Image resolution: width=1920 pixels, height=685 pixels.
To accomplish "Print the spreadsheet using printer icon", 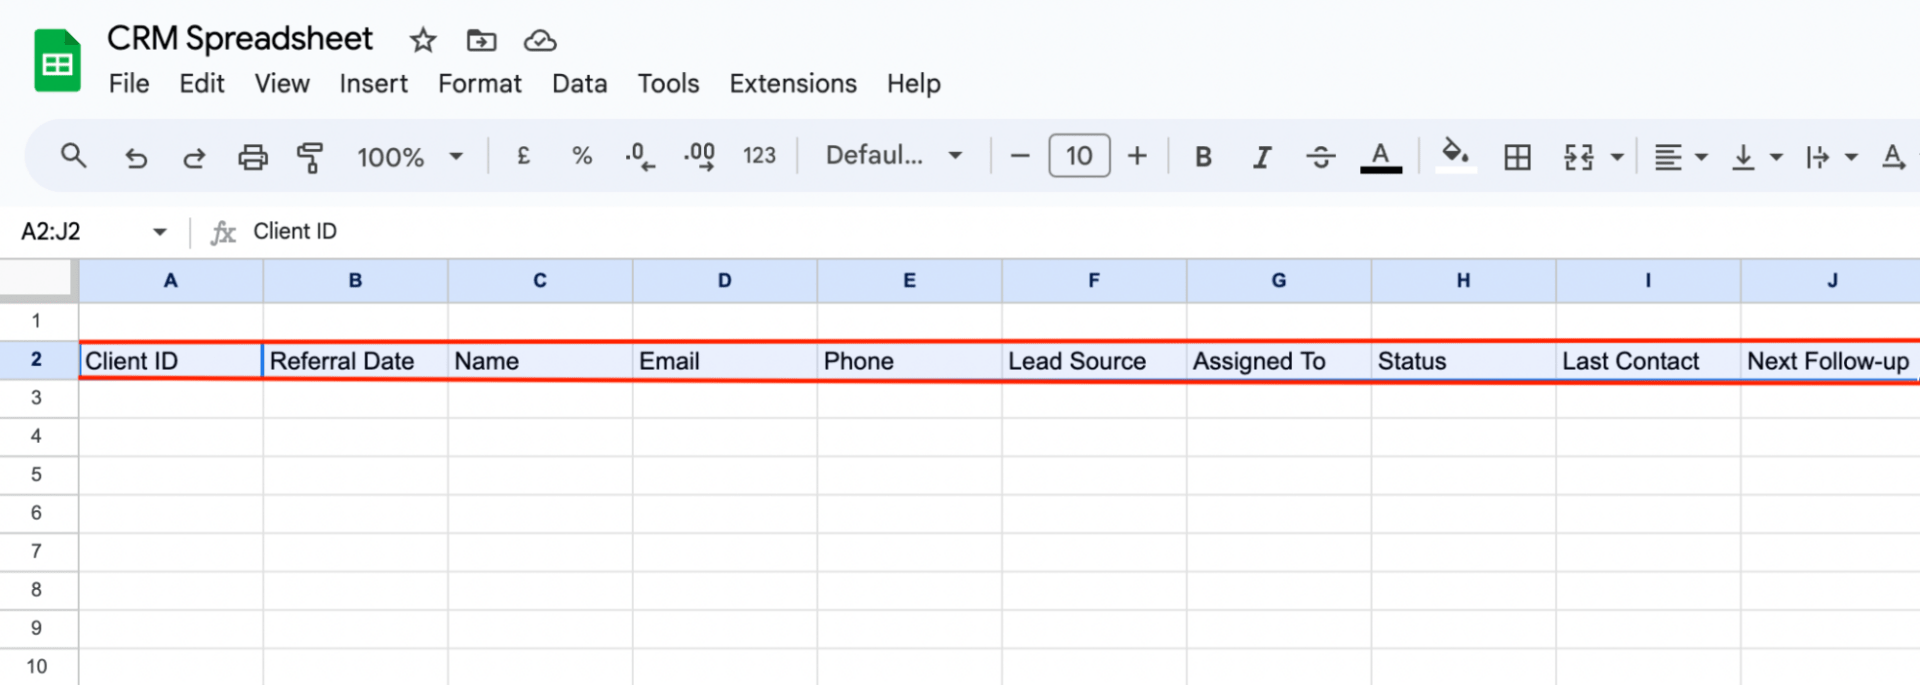I will (252, 157).
